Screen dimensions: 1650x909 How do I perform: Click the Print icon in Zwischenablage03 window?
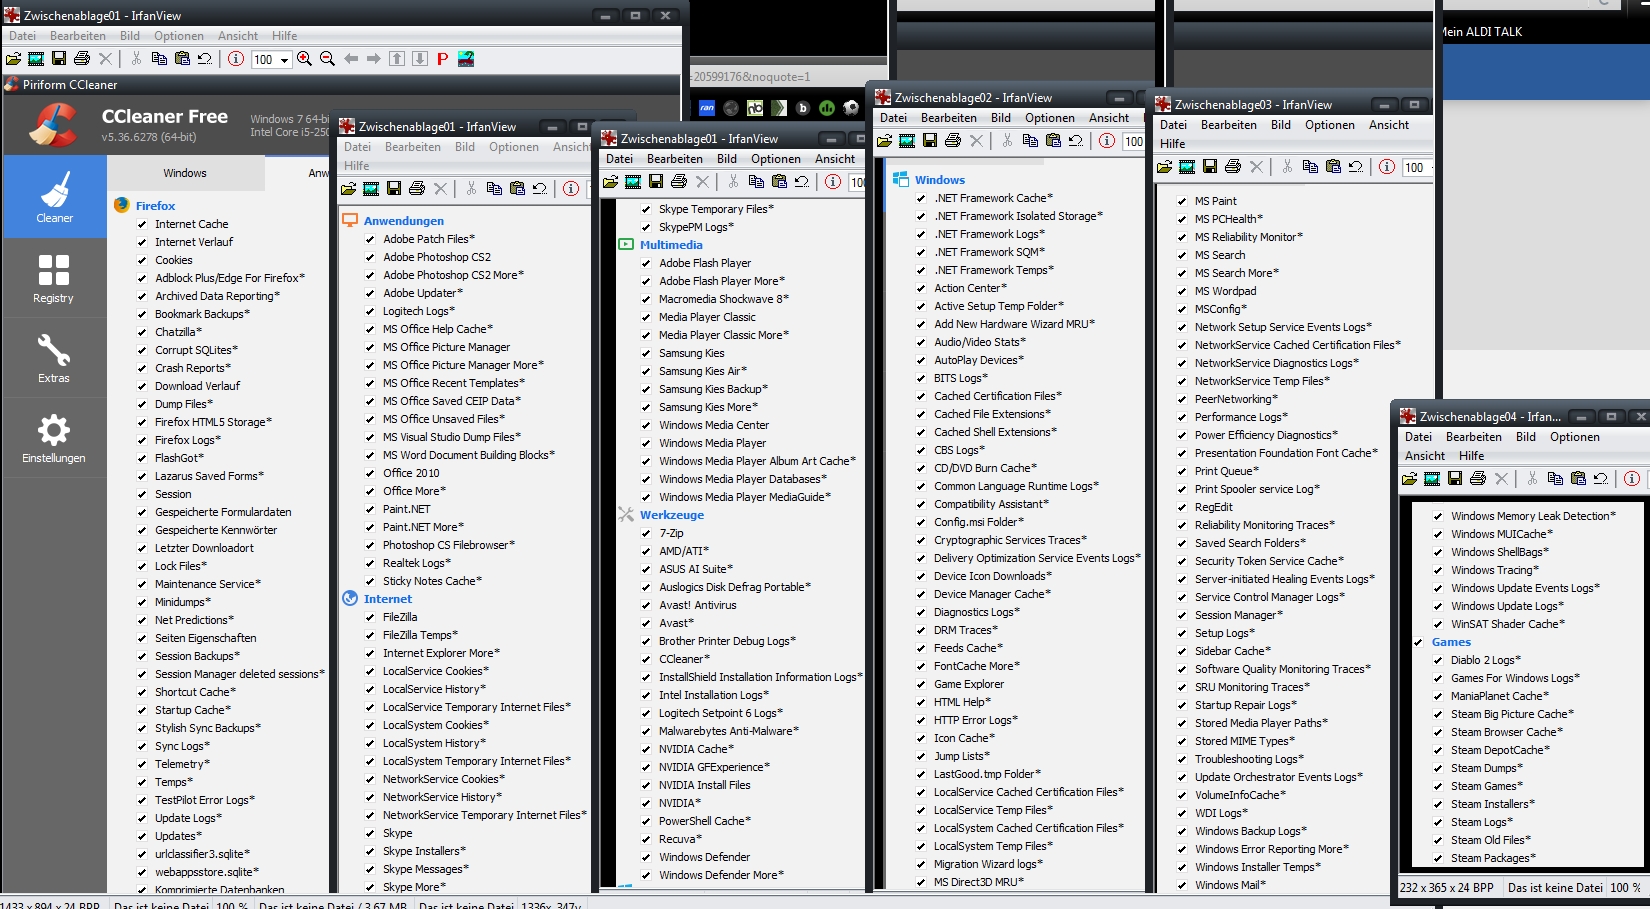click(x=1233, y=167)
